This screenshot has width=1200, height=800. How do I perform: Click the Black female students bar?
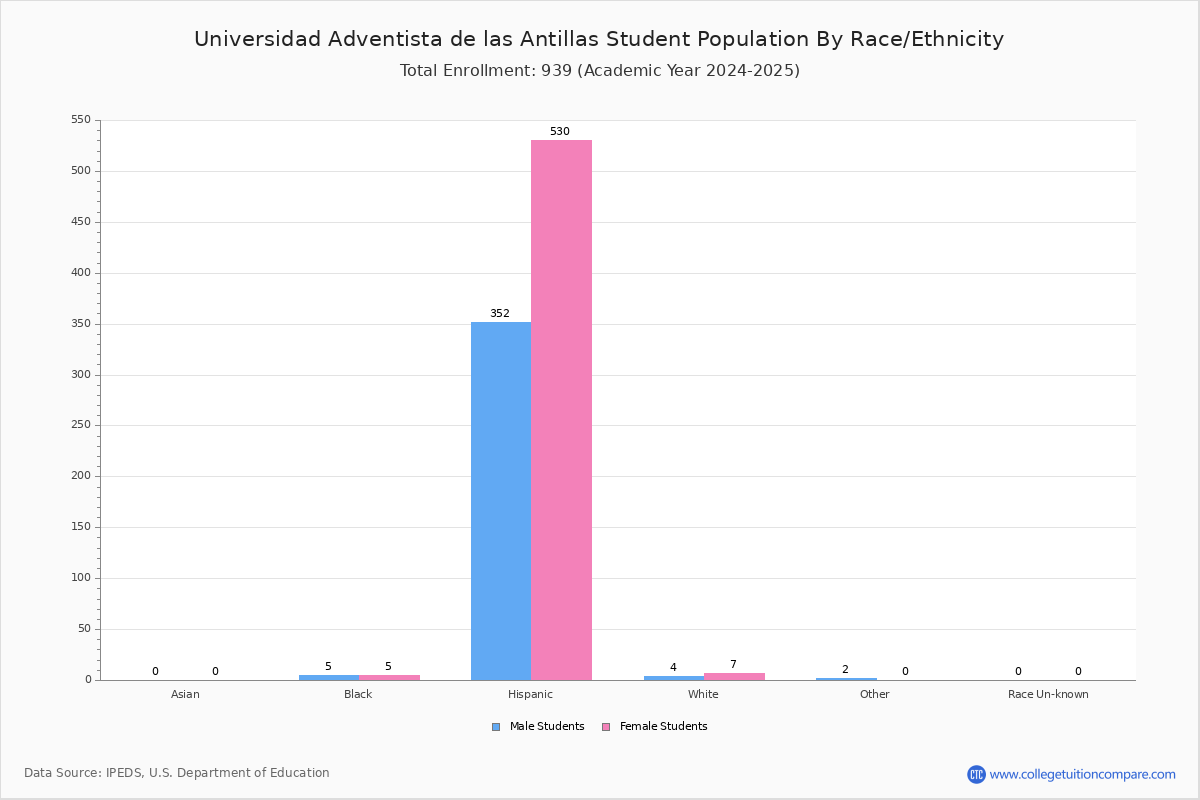click(x=389, y=677)
